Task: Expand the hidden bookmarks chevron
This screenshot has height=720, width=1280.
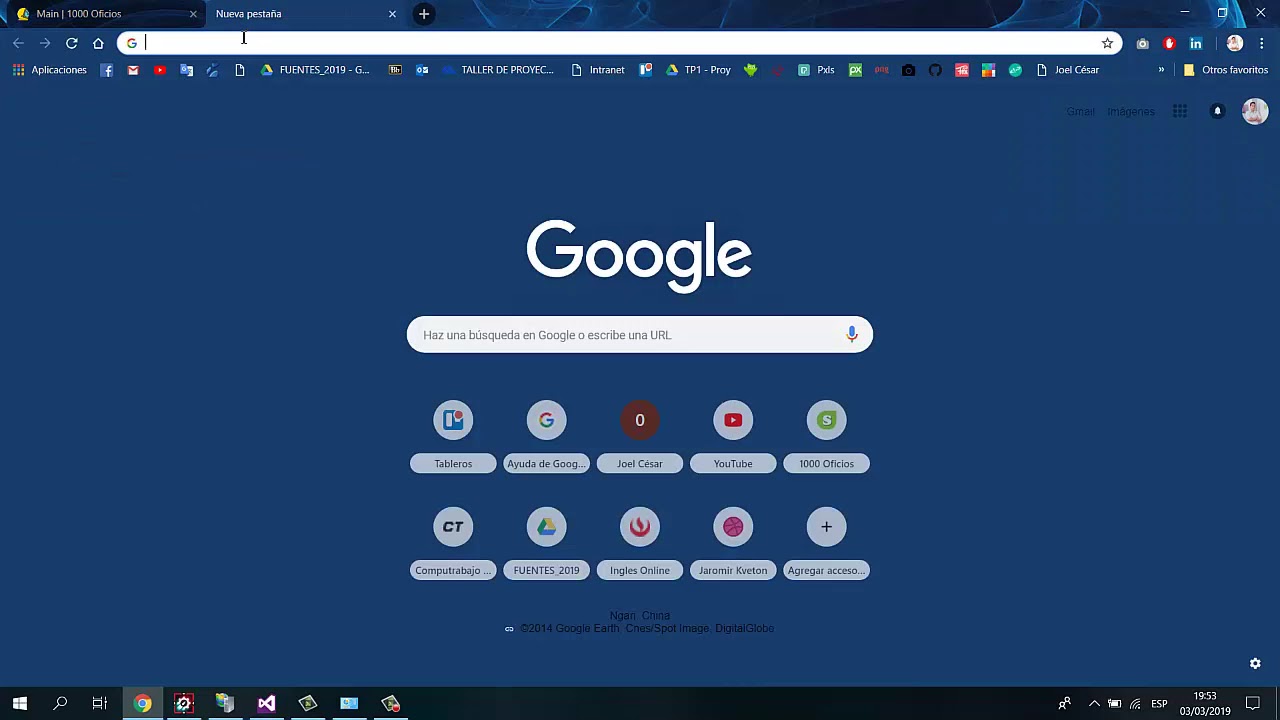Action: pyautogui.click(x=1161, y=70)
